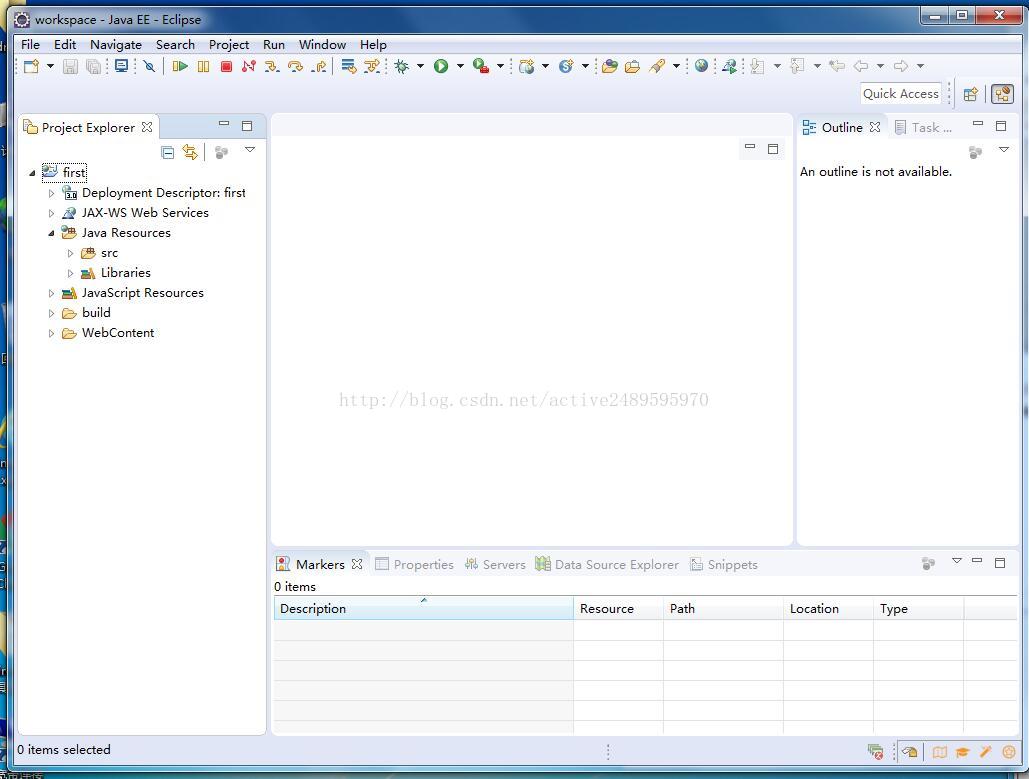1029x779 pixels.
Task: Click the Drop to Frame icon
Action: [348, 66]
